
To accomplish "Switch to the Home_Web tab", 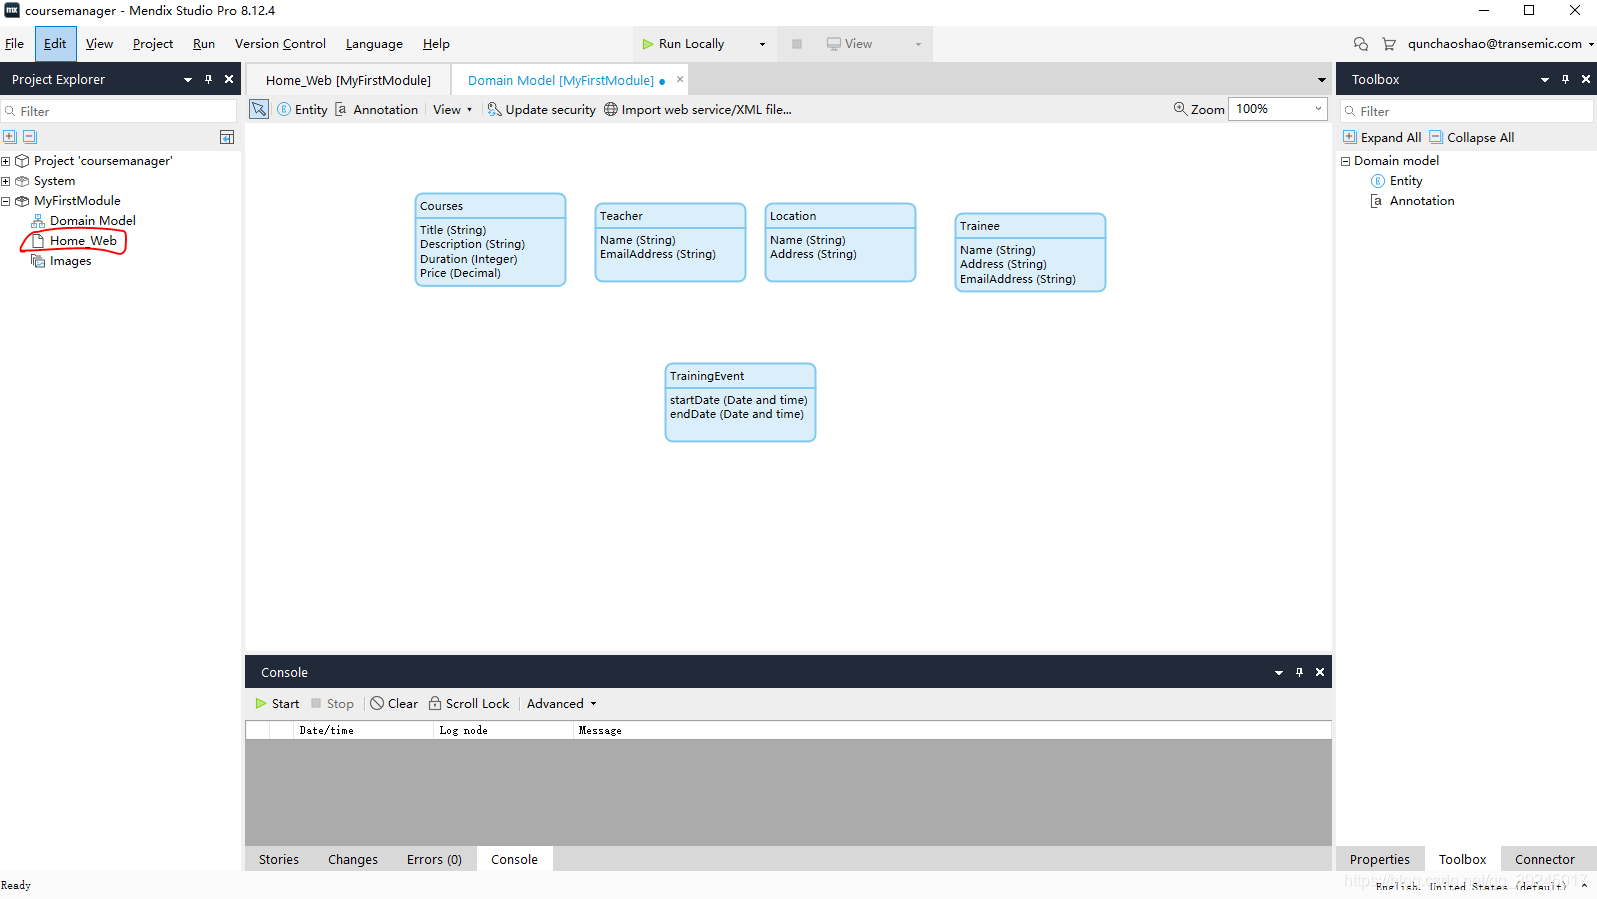I will point(348,80).
